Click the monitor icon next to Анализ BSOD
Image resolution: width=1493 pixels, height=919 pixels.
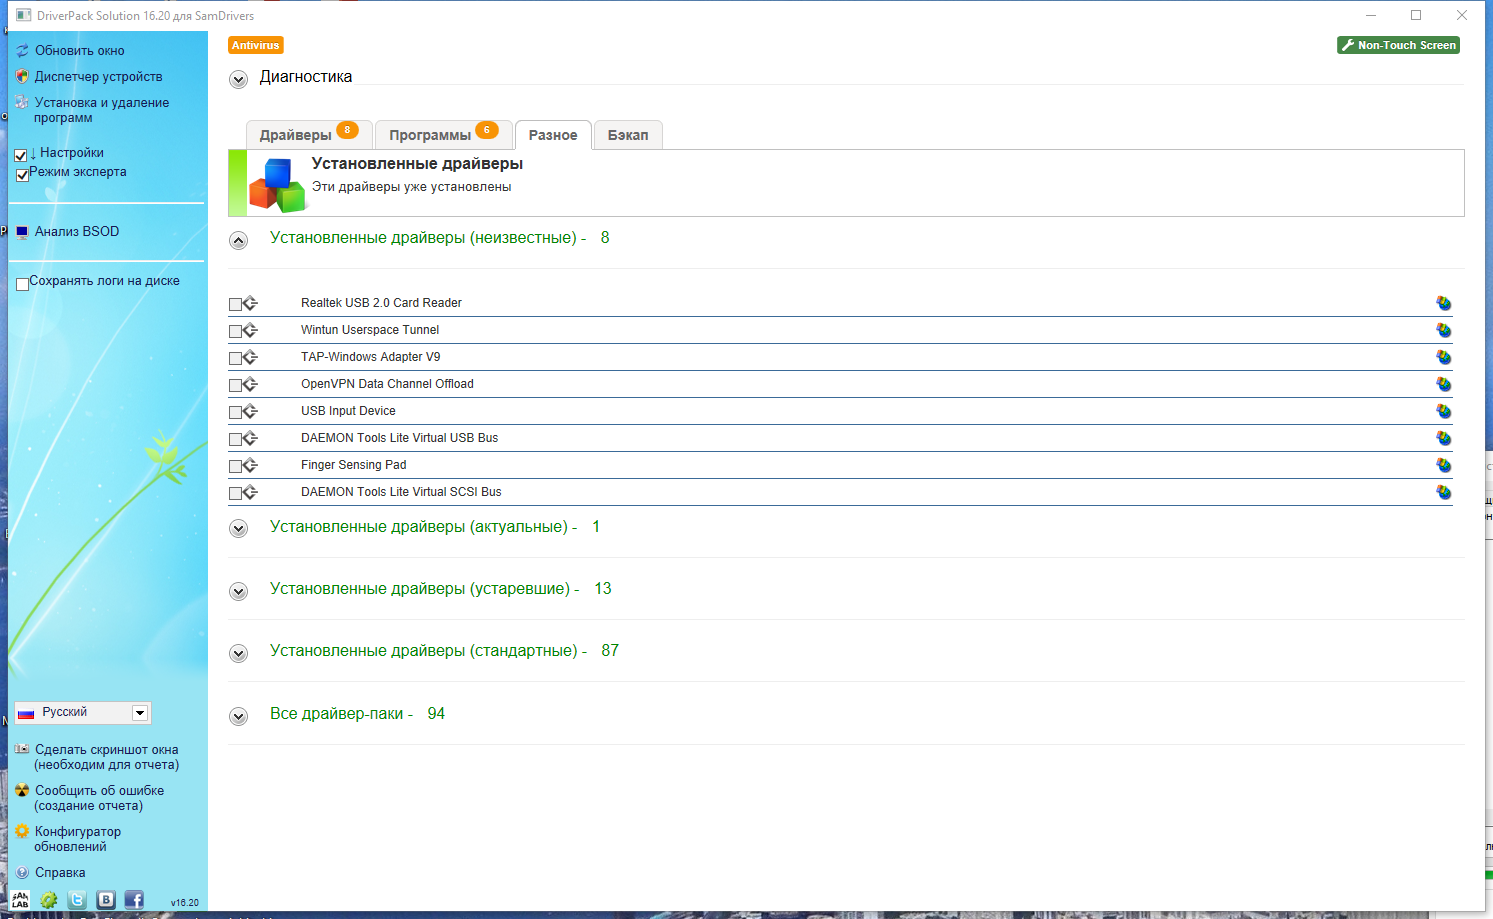point(22,232)
